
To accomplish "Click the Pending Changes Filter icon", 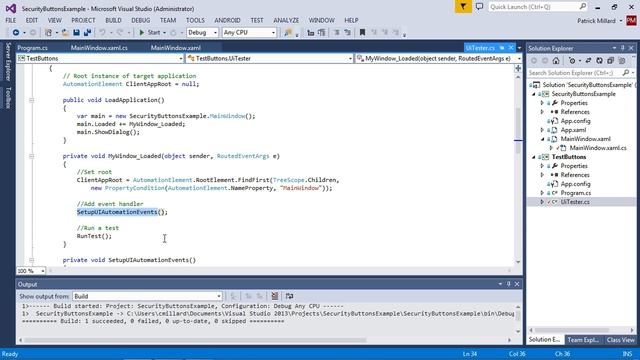I will (x=572, y=61).
